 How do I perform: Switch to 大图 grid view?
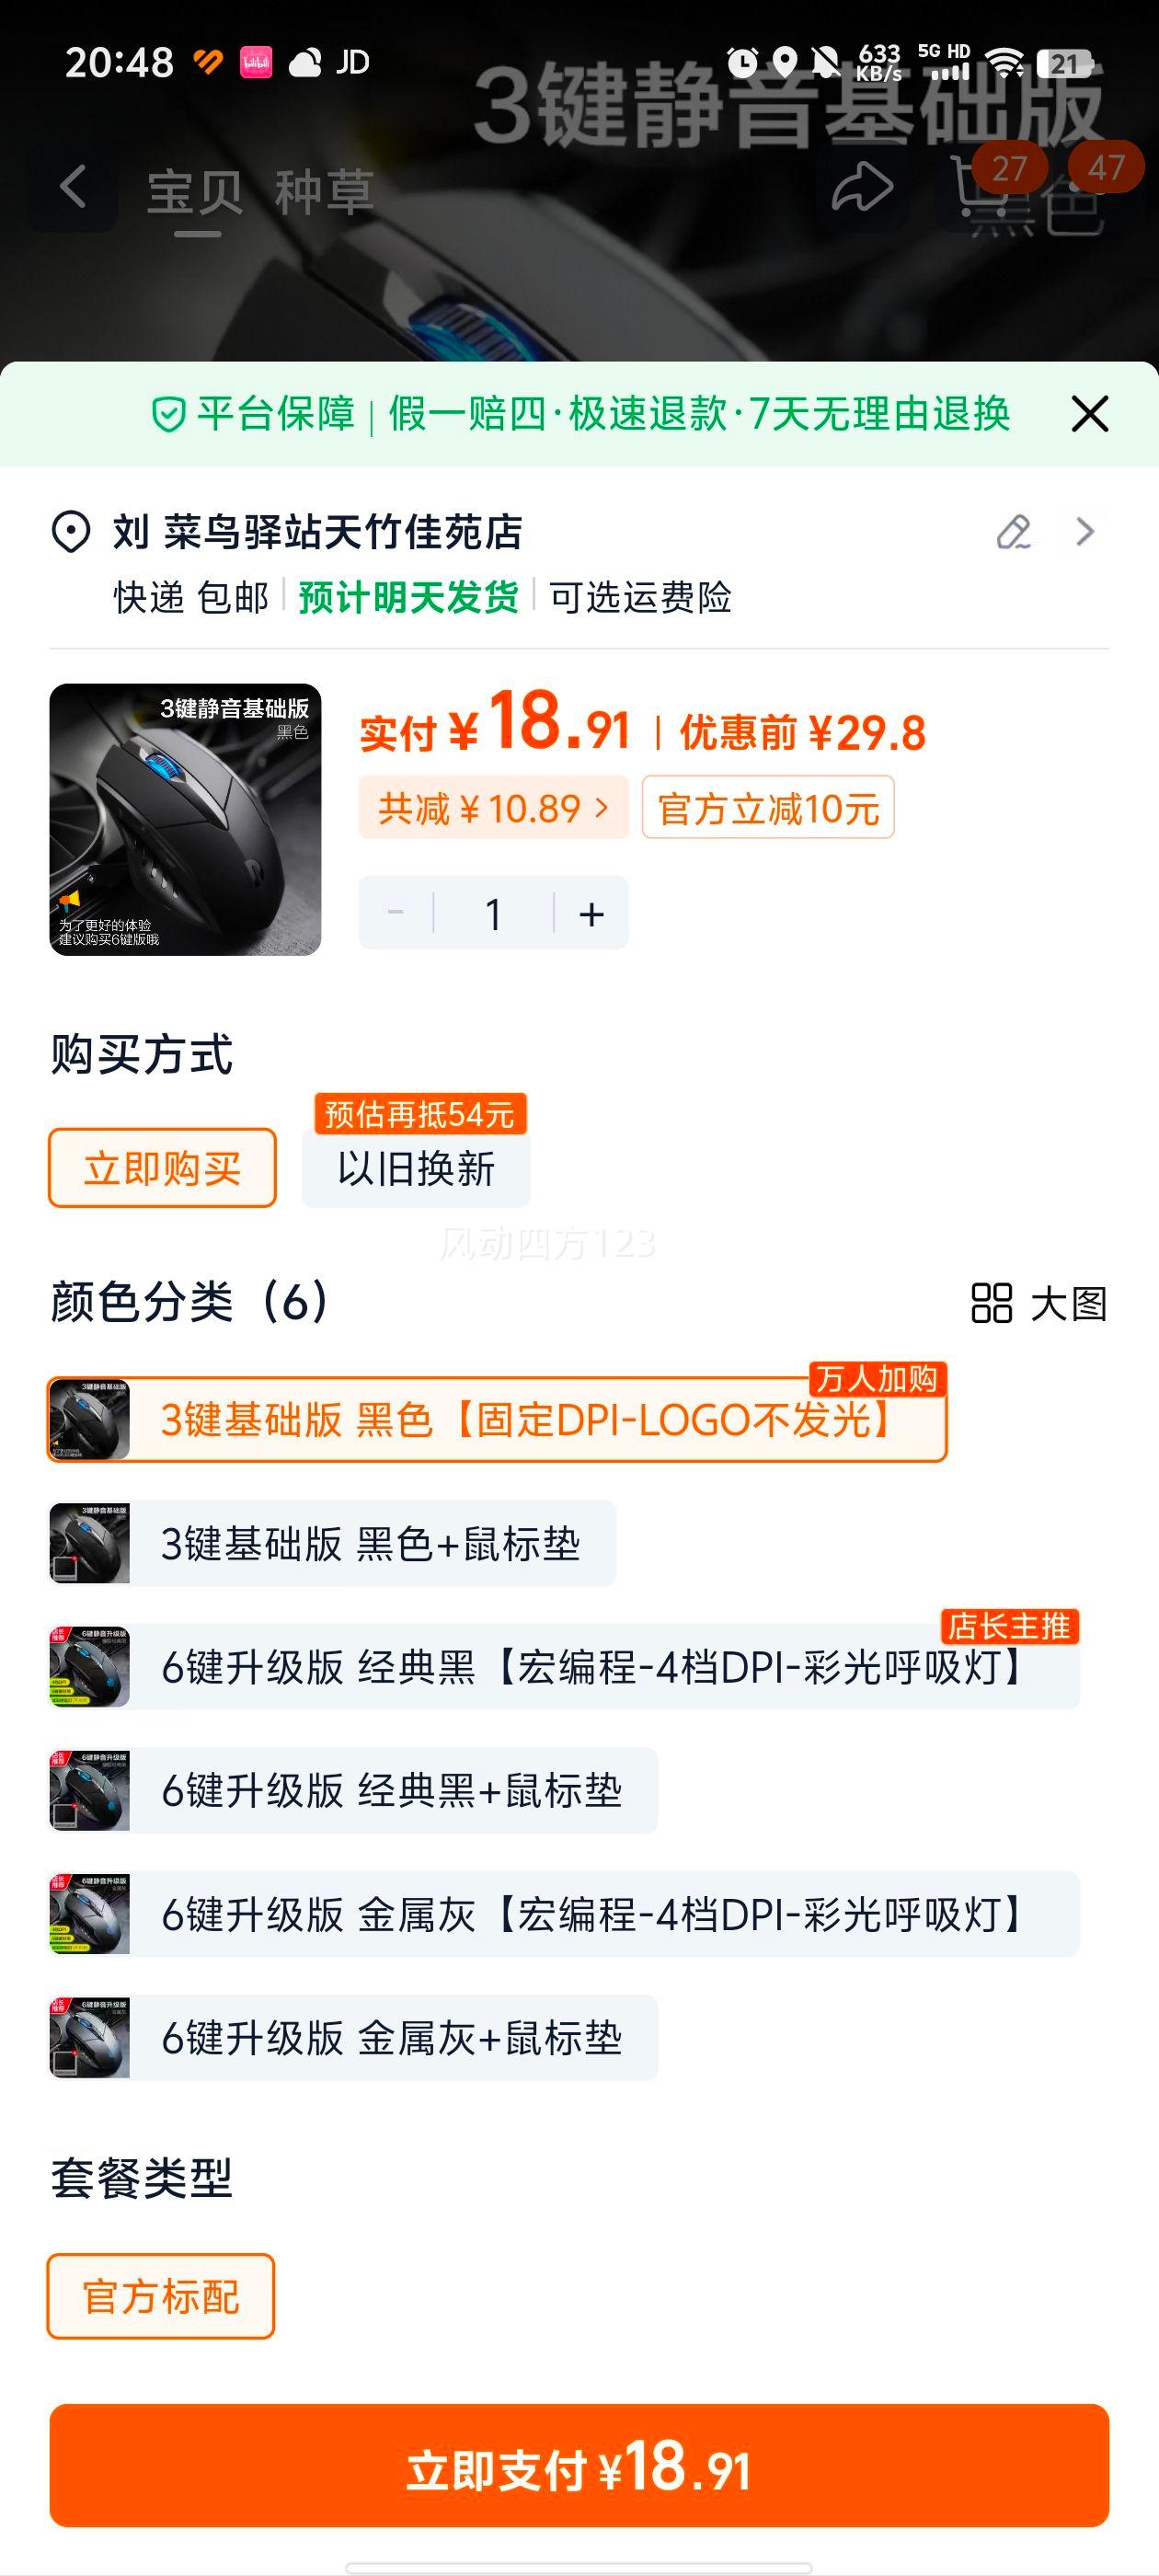tap(1039, 1304)
